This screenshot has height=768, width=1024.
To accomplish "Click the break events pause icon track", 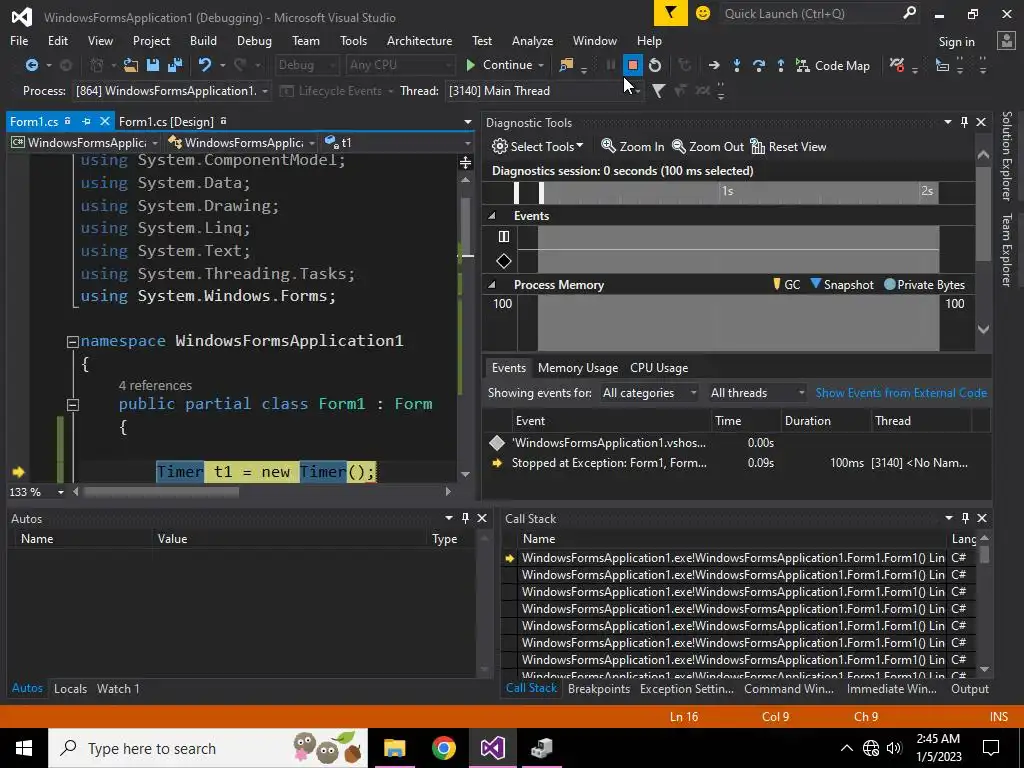I will [x=504, y=236].
